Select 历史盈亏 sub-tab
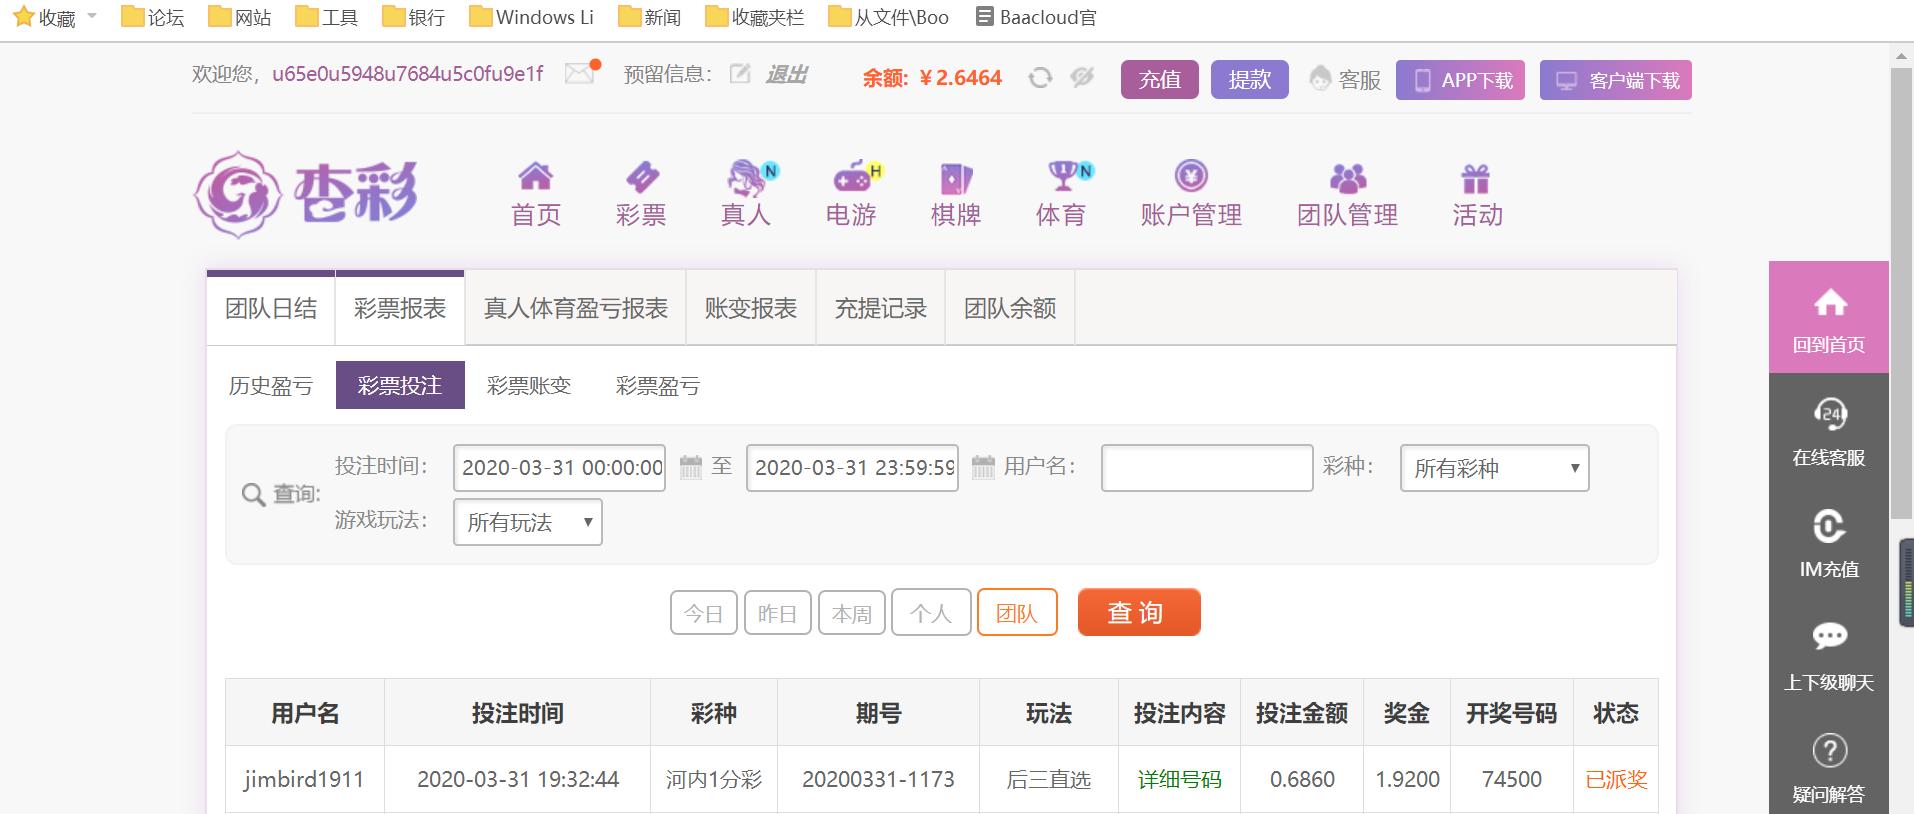This screenshot has height=814, width=1914. [271, 386]
